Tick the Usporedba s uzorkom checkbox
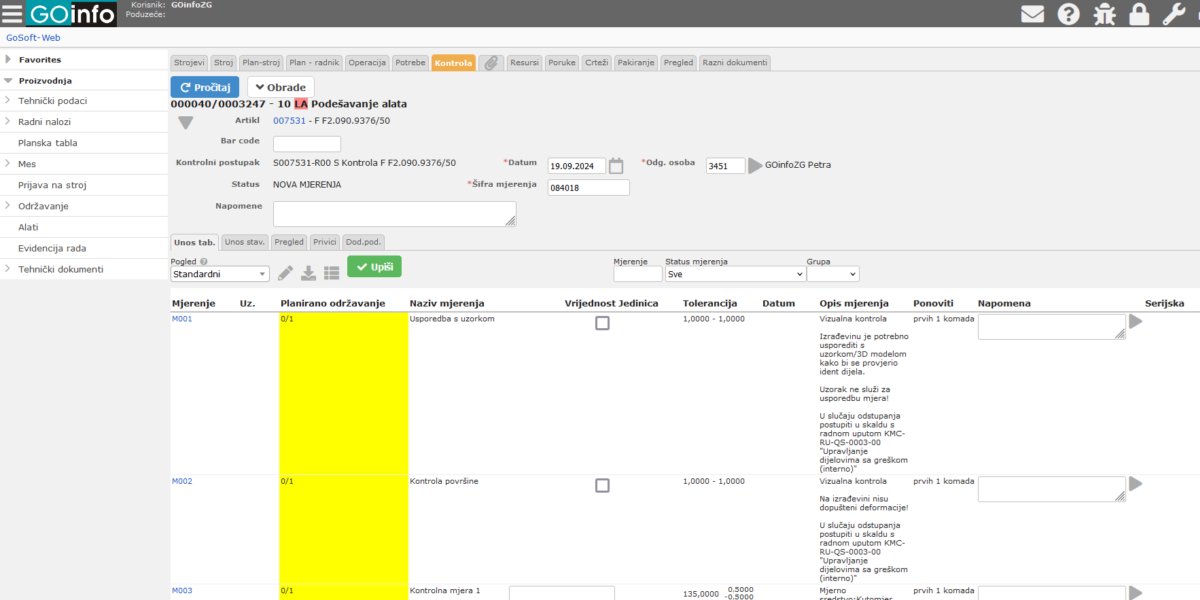Image resolution: width=1200 pixels, height=600 pixels. (602, 323)
